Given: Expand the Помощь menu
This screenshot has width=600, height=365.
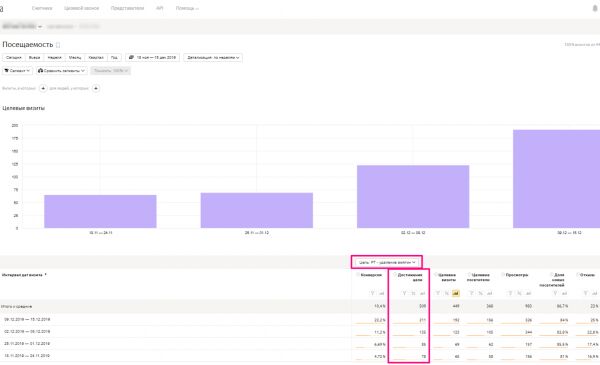Looking at the screenshot, I should tap(187, 8).
